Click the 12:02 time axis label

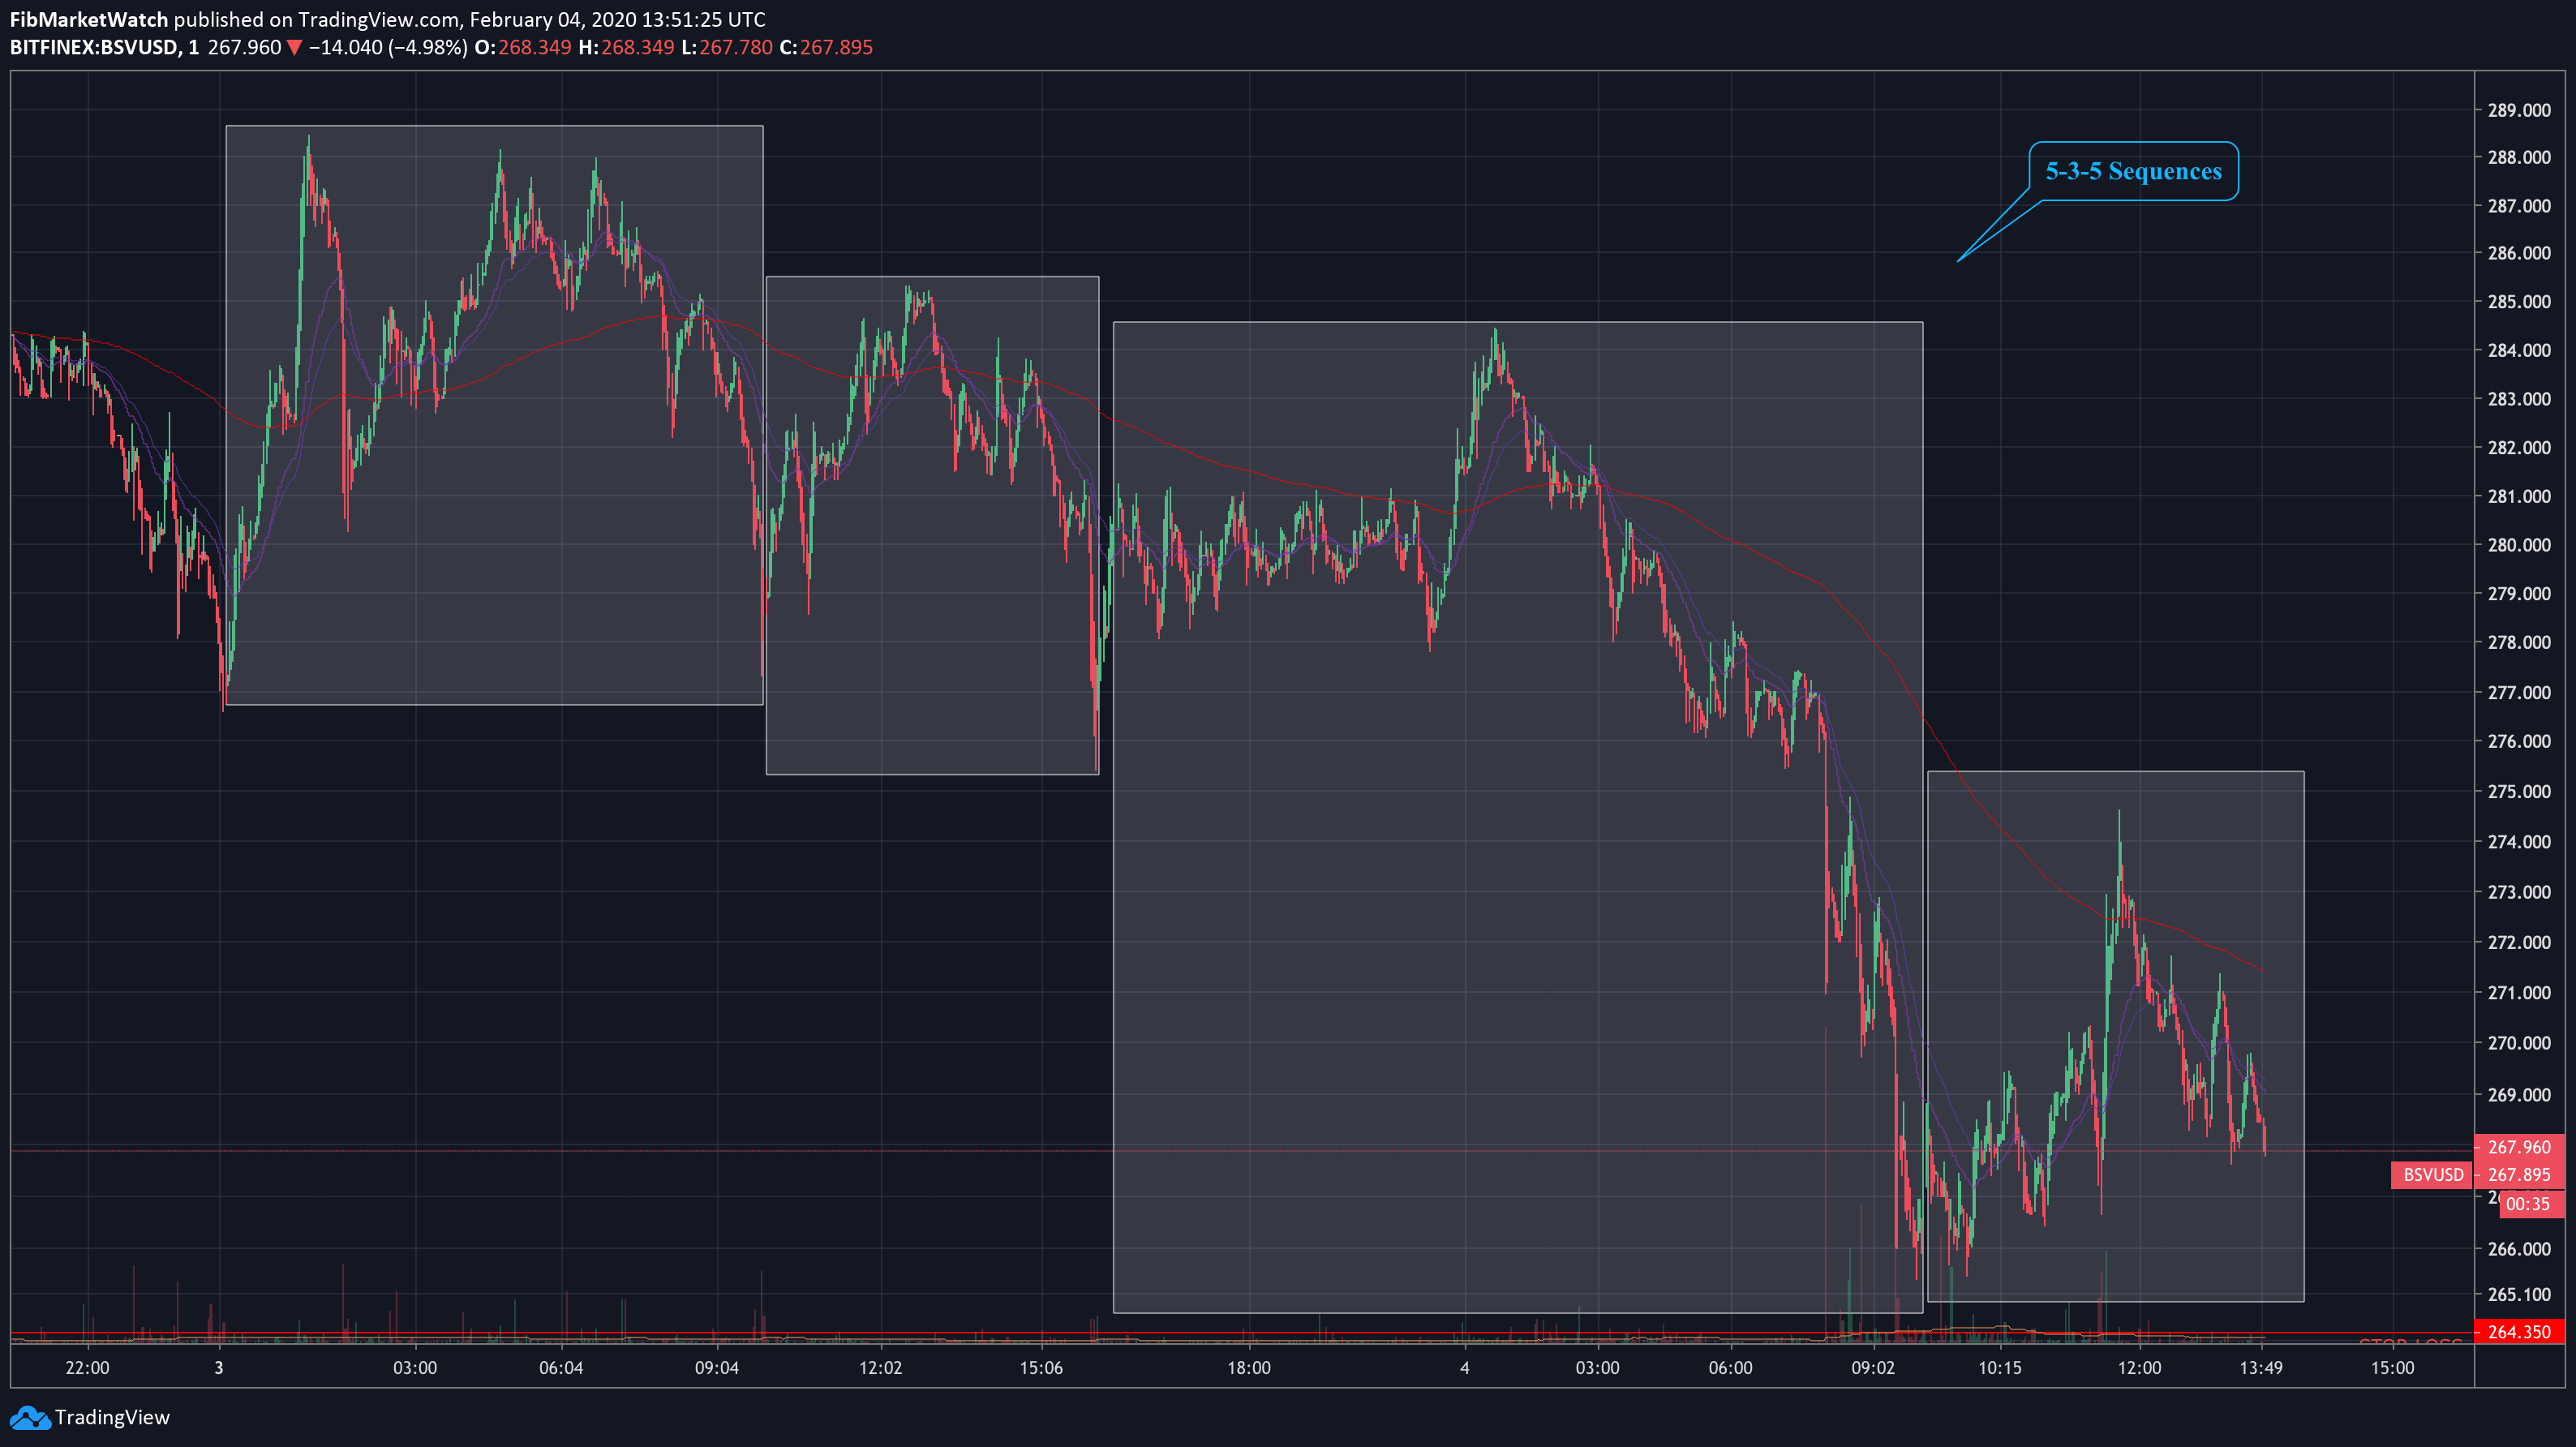[x=880, y=1367]
